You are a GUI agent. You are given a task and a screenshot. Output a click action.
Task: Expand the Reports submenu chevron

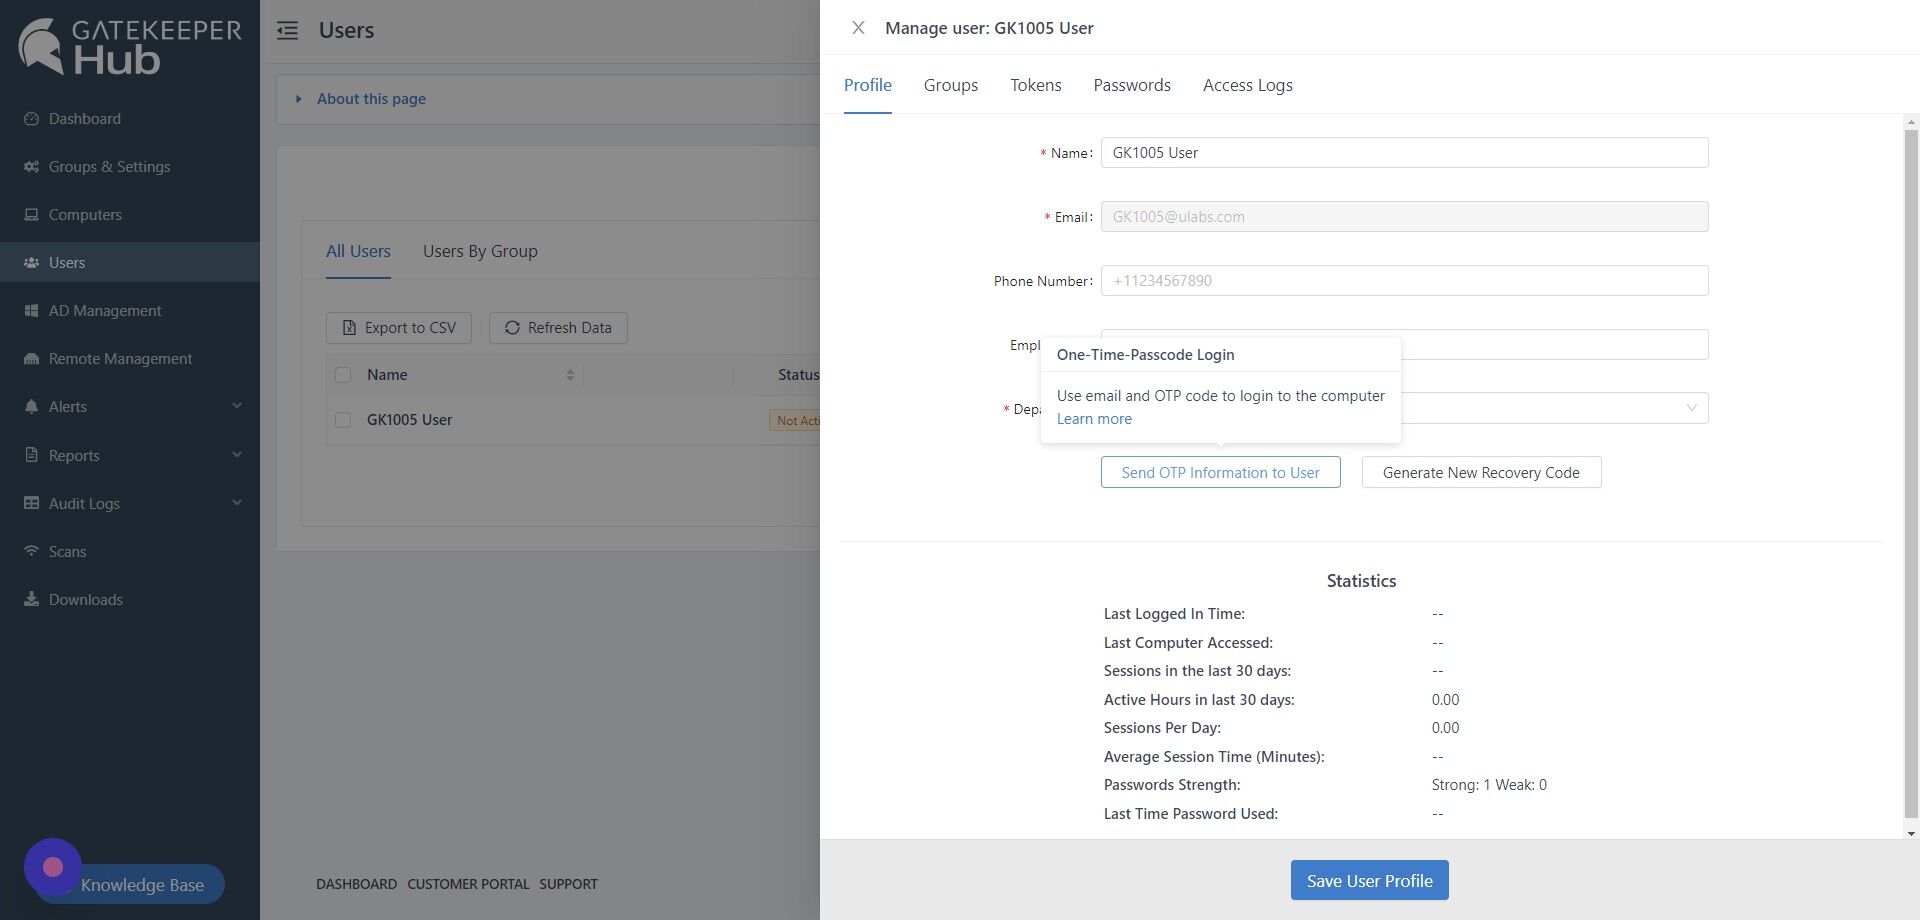pos(237,455)
